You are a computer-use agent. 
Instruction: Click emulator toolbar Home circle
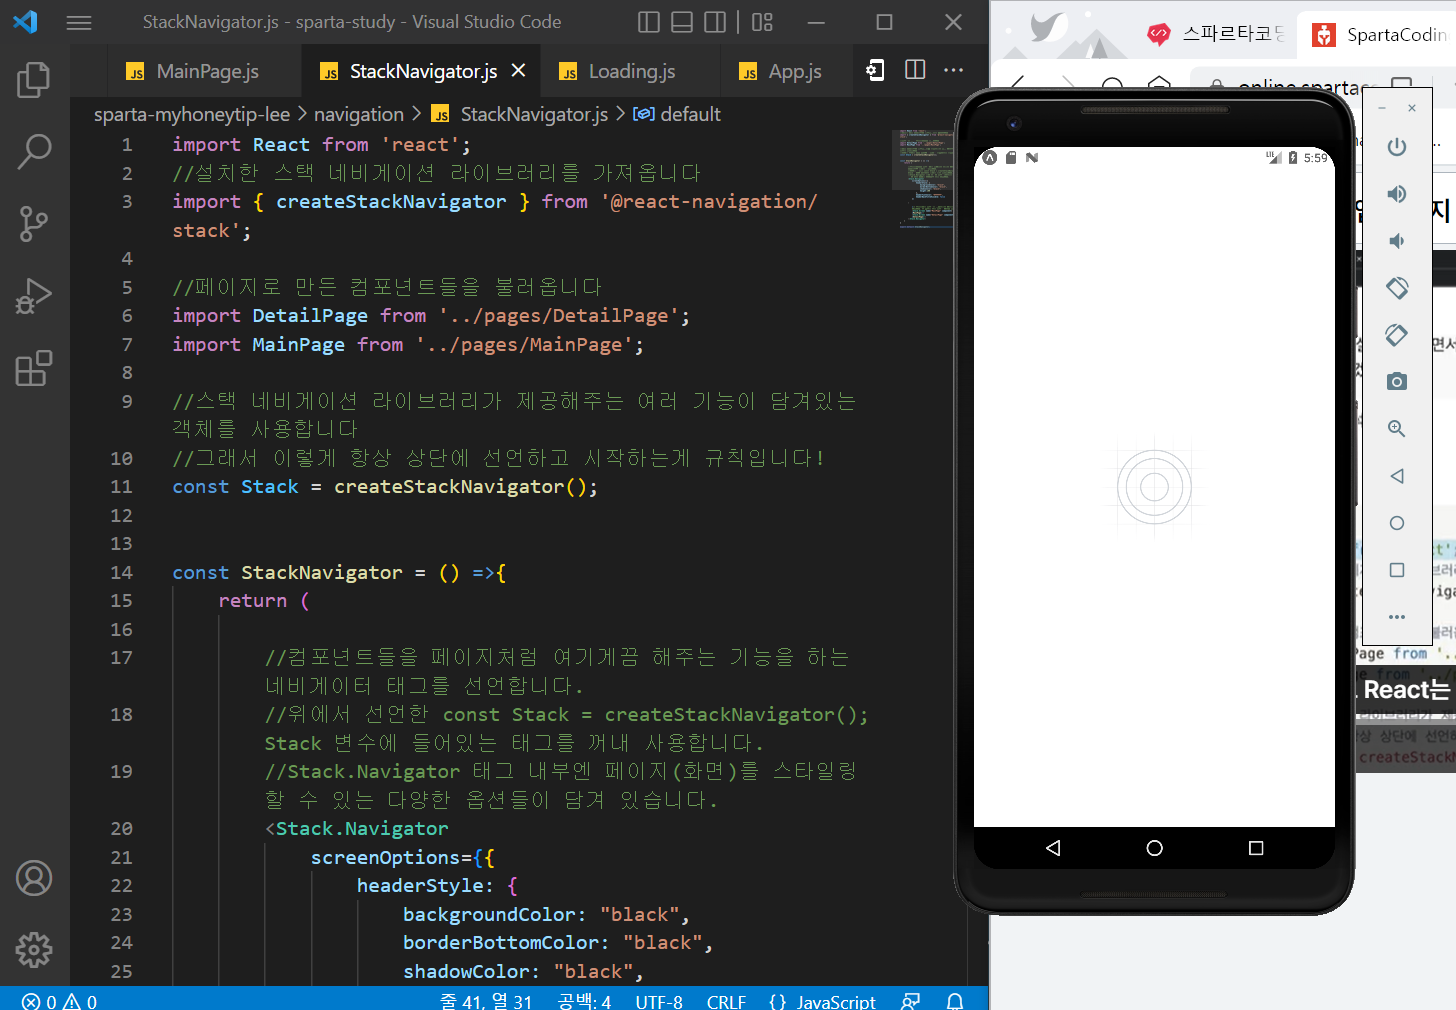[1397, 523]
